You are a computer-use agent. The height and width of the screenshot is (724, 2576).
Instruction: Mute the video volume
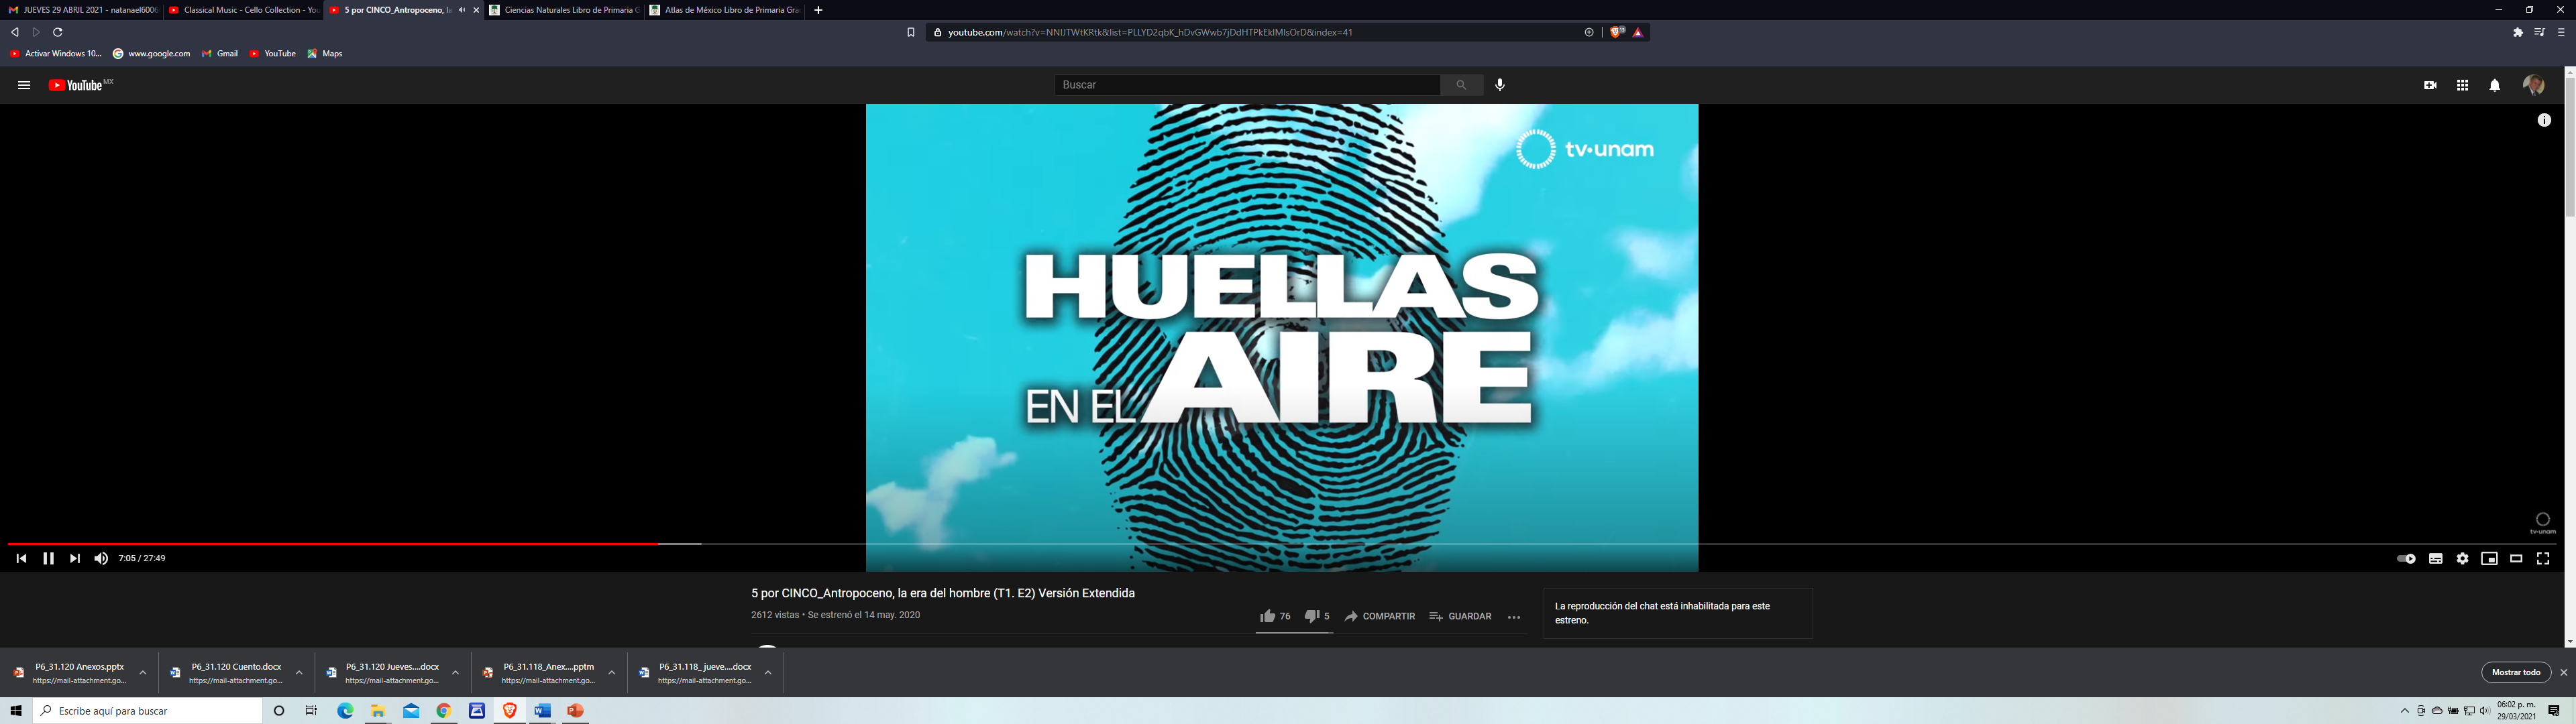pos(101,558)
